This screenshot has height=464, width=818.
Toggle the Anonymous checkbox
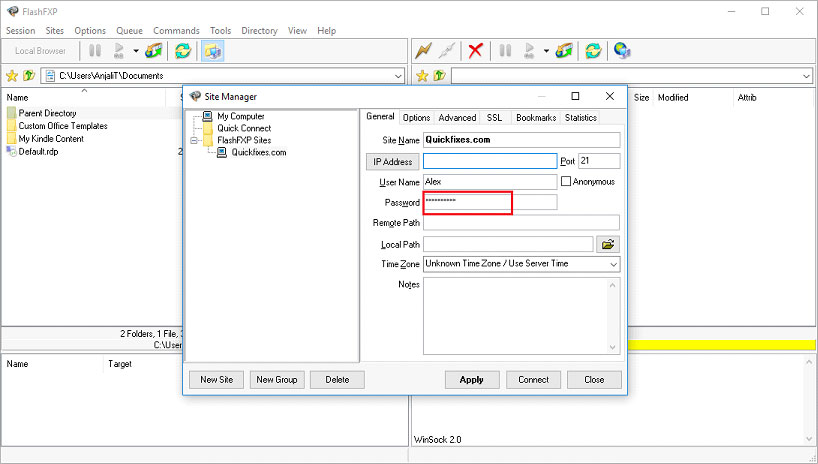click(x=566, y=182)
